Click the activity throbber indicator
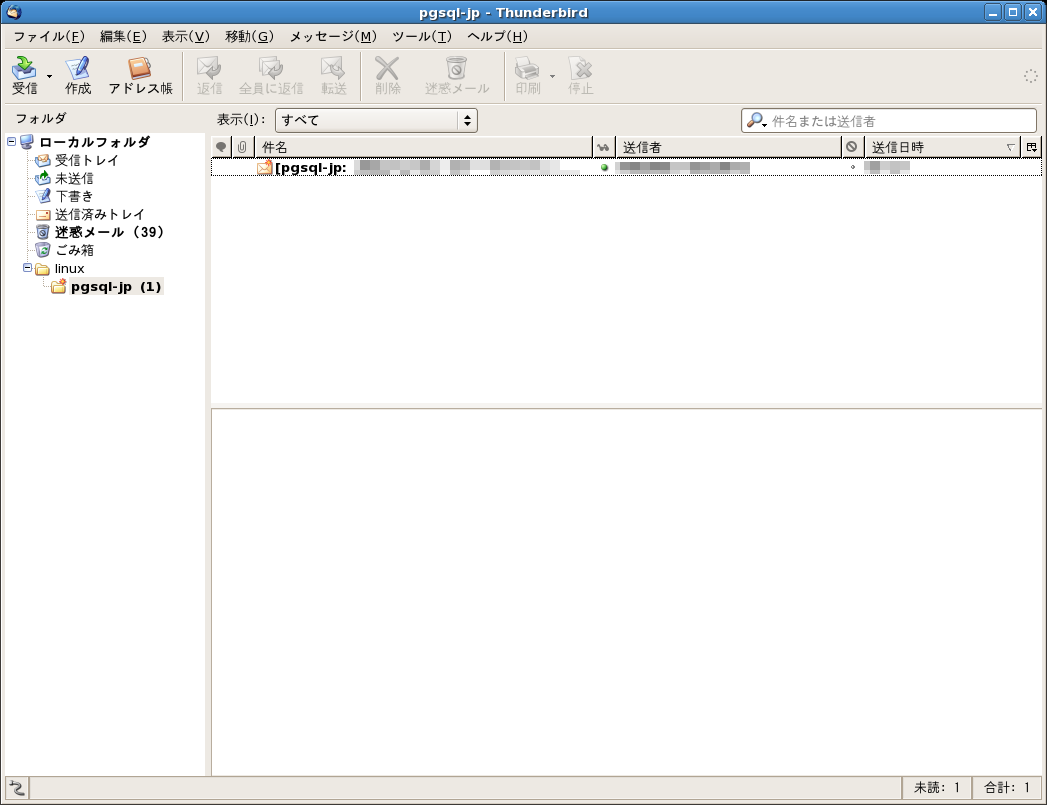Viewport: 1047px width, 805px height. tap(1031, 76)
